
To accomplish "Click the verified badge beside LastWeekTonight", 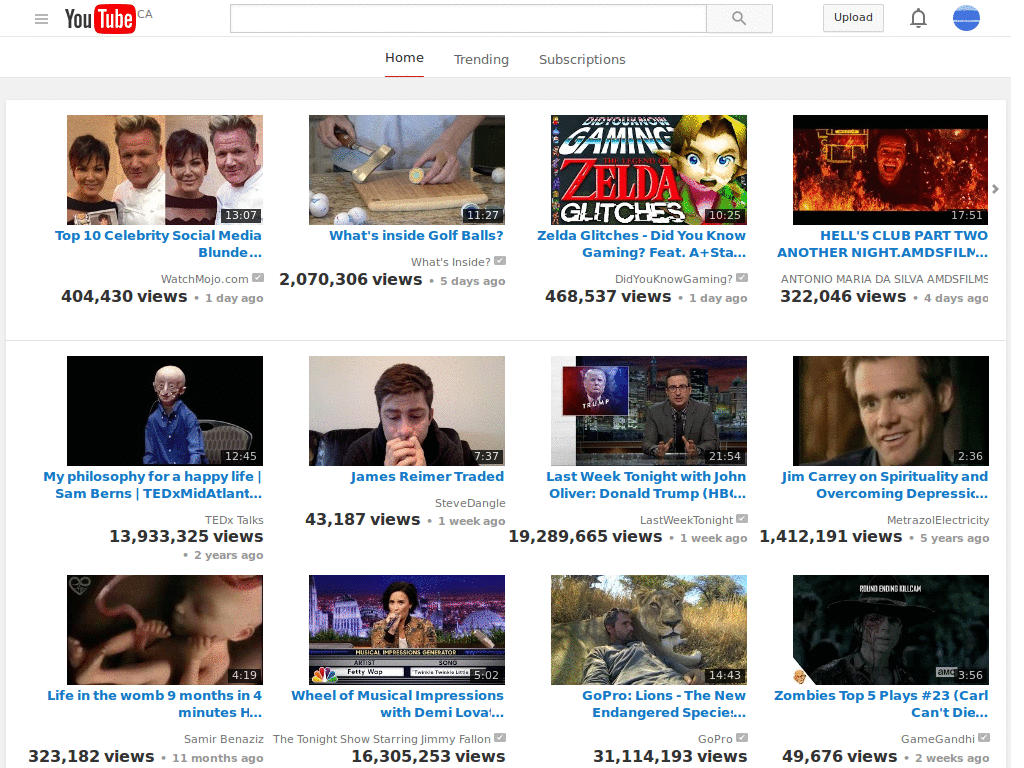I will (742, 519).
